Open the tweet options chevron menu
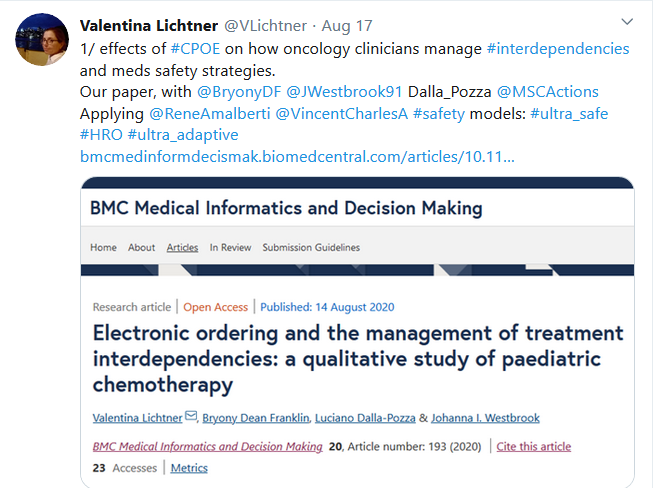 click(x=627, y=21)
